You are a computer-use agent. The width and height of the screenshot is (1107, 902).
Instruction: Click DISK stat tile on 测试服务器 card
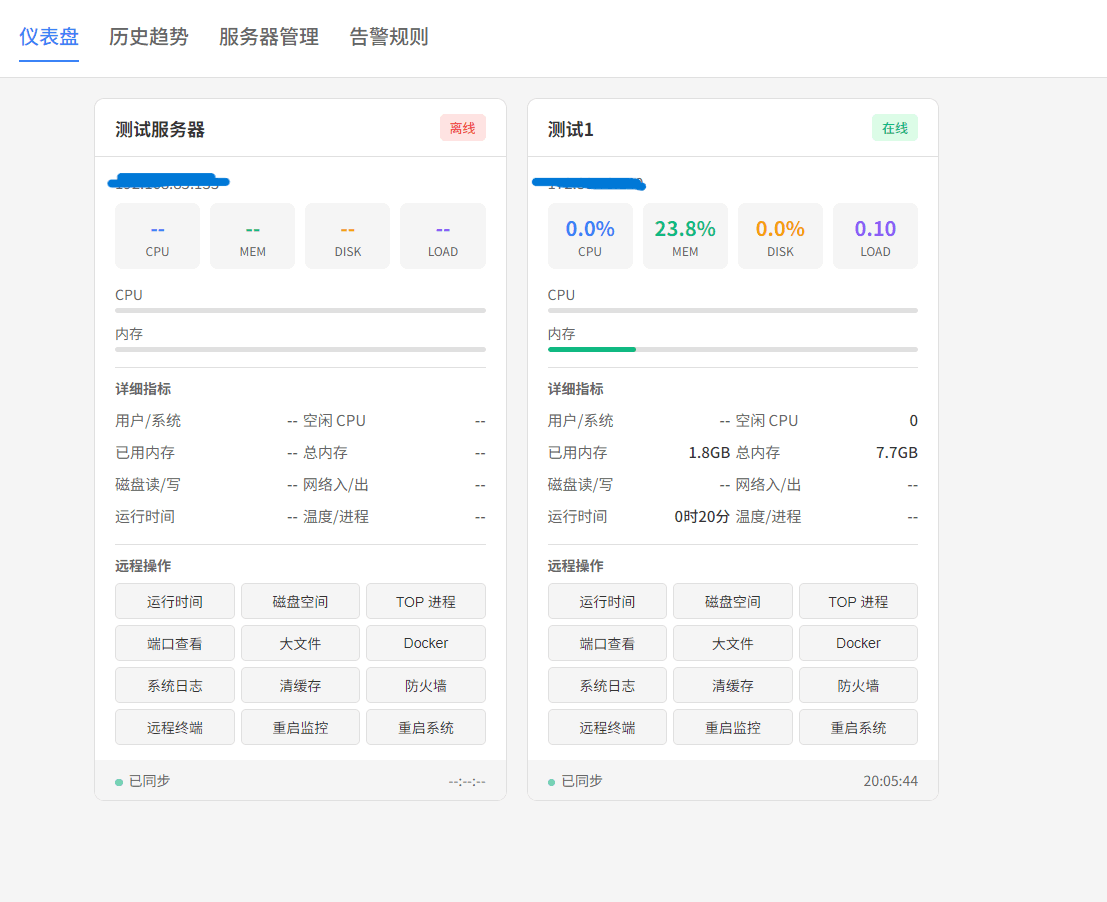(x=347, y=236)
